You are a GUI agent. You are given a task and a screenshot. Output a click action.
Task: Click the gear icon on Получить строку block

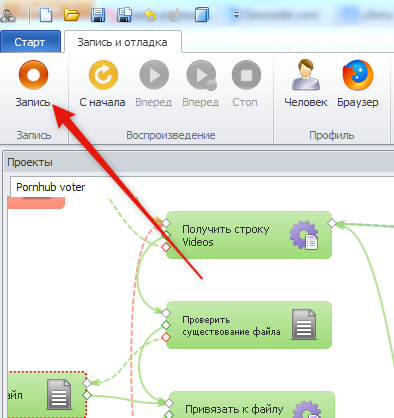click(304, 235)
